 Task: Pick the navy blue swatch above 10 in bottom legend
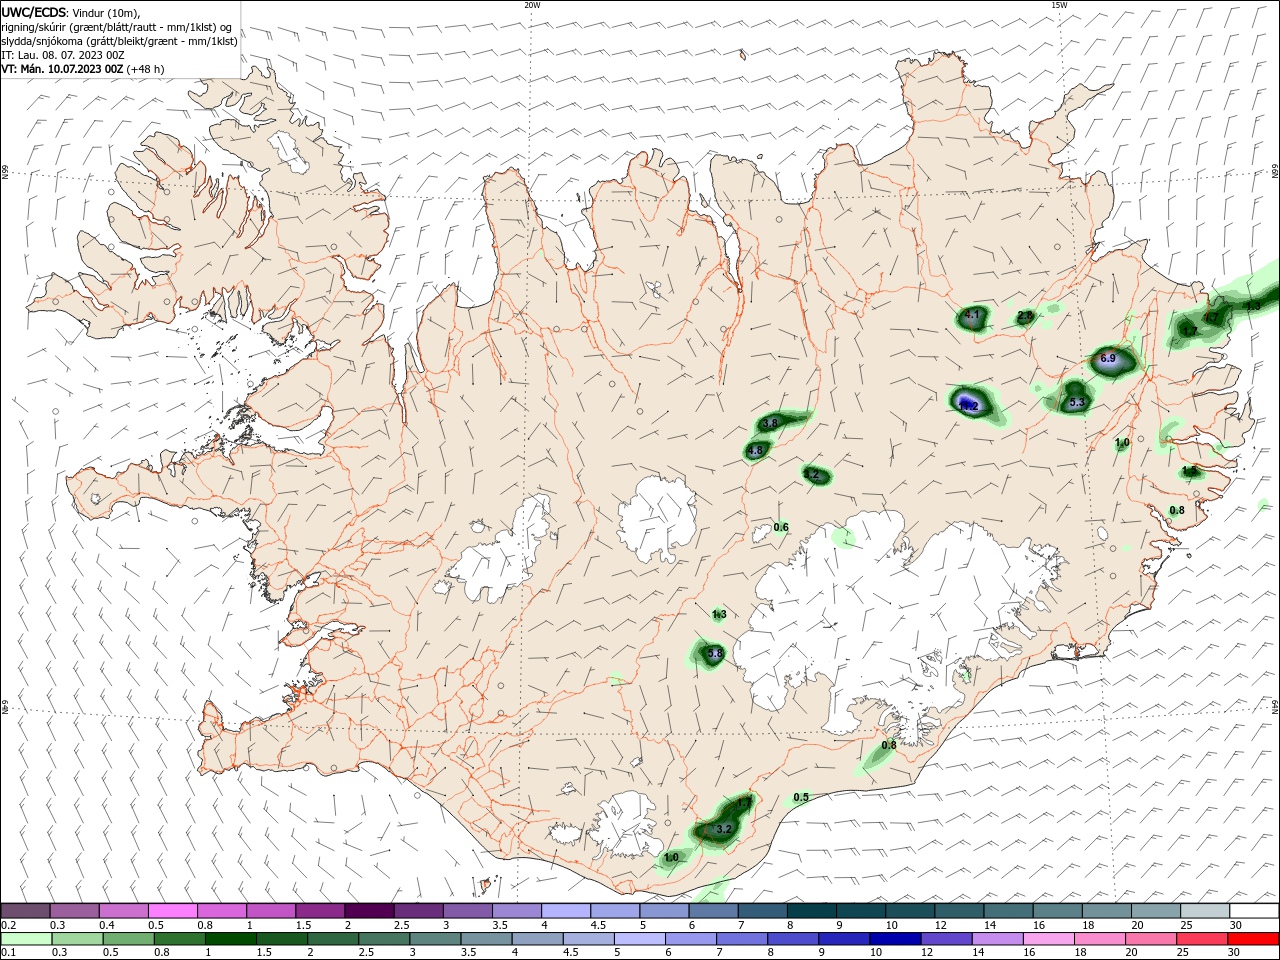[894, 939]
